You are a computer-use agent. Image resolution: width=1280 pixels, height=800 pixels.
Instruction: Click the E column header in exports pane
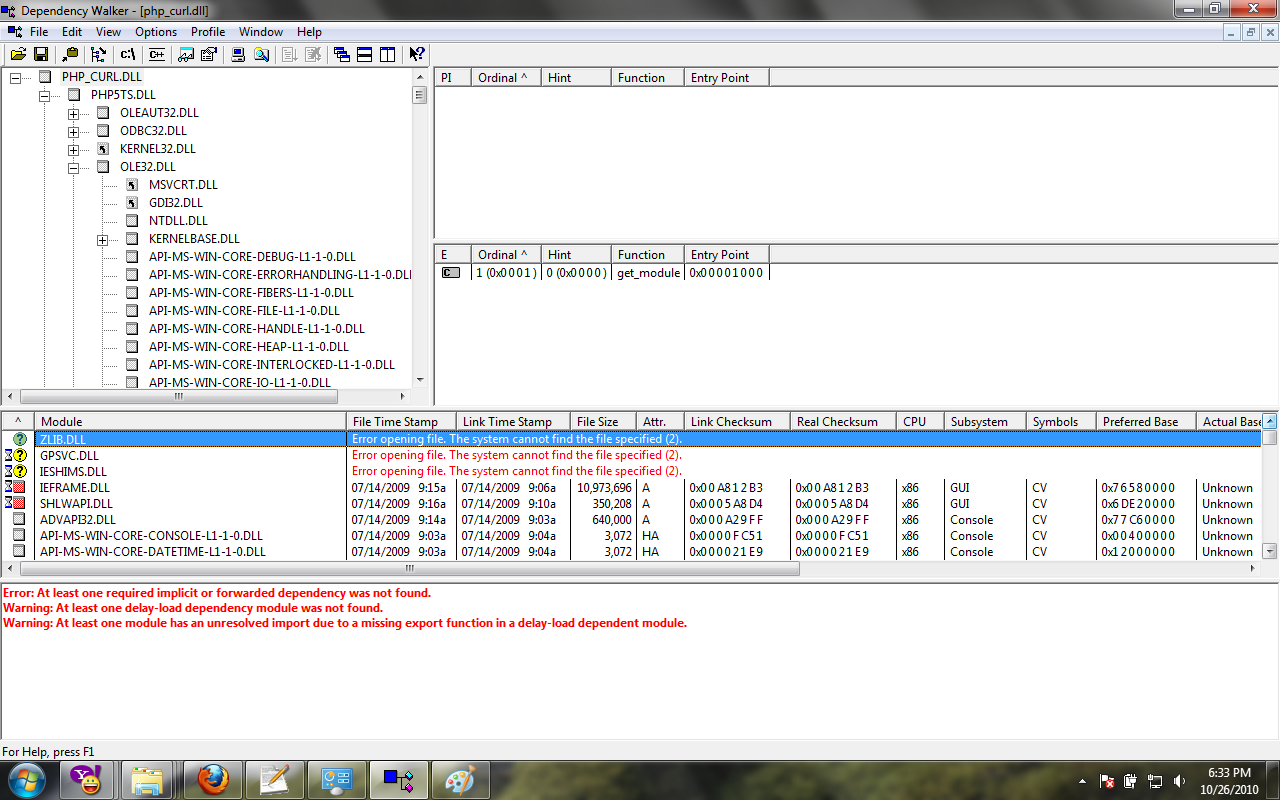pyautogui.click(x=453, y=254)
